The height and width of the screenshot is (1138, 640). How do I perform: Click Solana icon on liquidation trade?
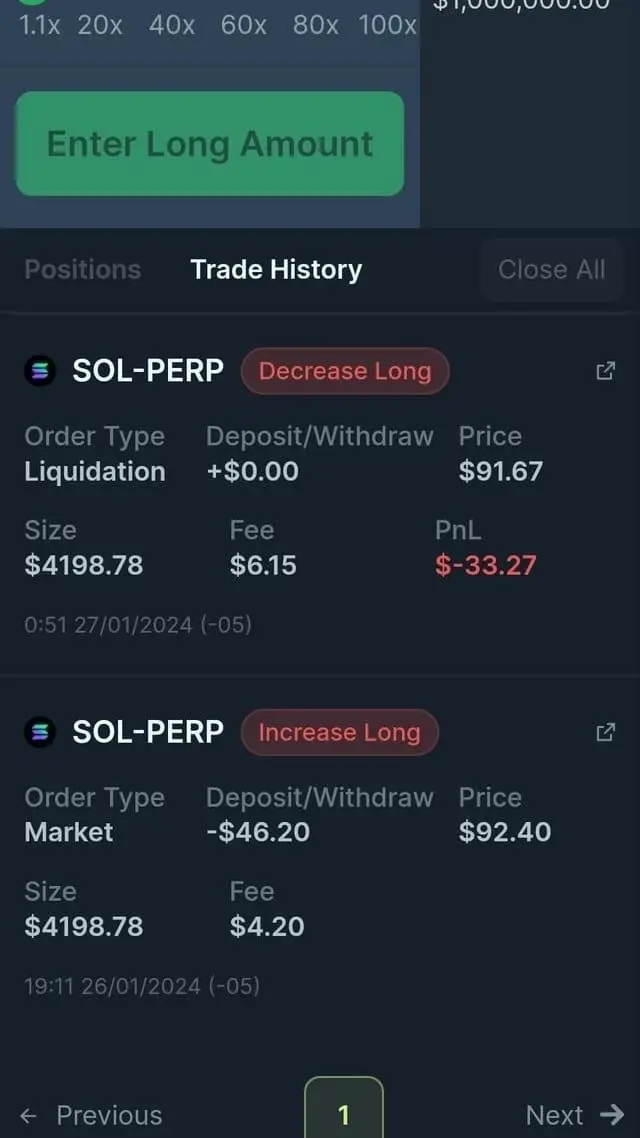39,371
